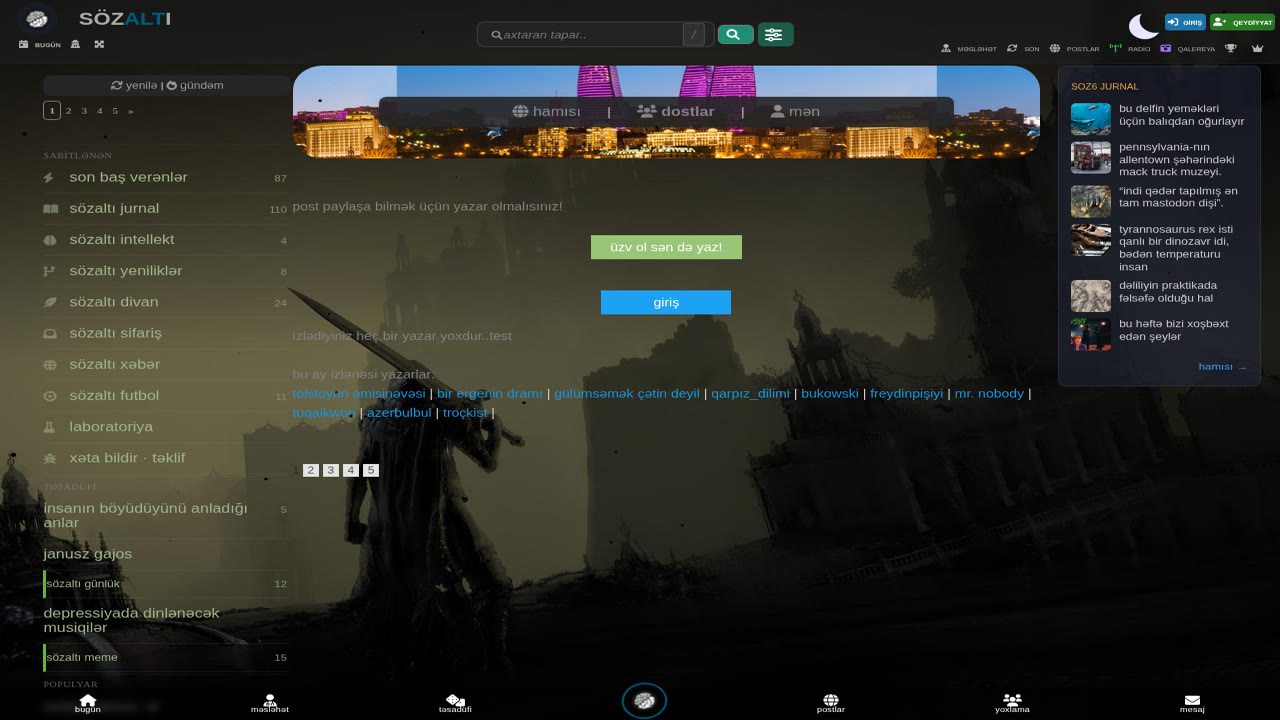Open 'son baş verənlər' in sidebar
Screen dimensions: 1280x720
tap(165, 178)
